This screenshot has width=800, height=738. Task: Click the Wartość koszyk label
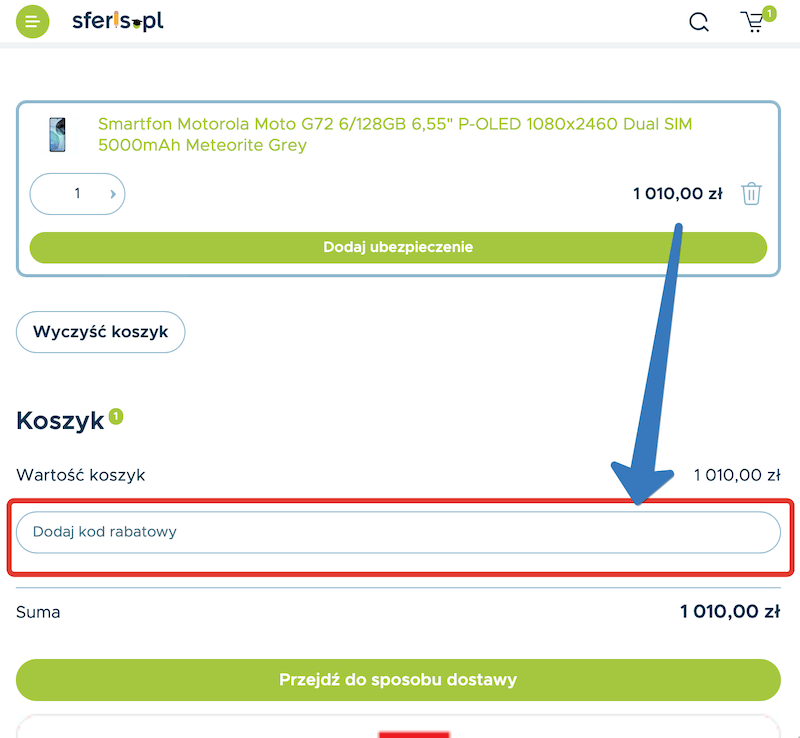coord(81,475)
